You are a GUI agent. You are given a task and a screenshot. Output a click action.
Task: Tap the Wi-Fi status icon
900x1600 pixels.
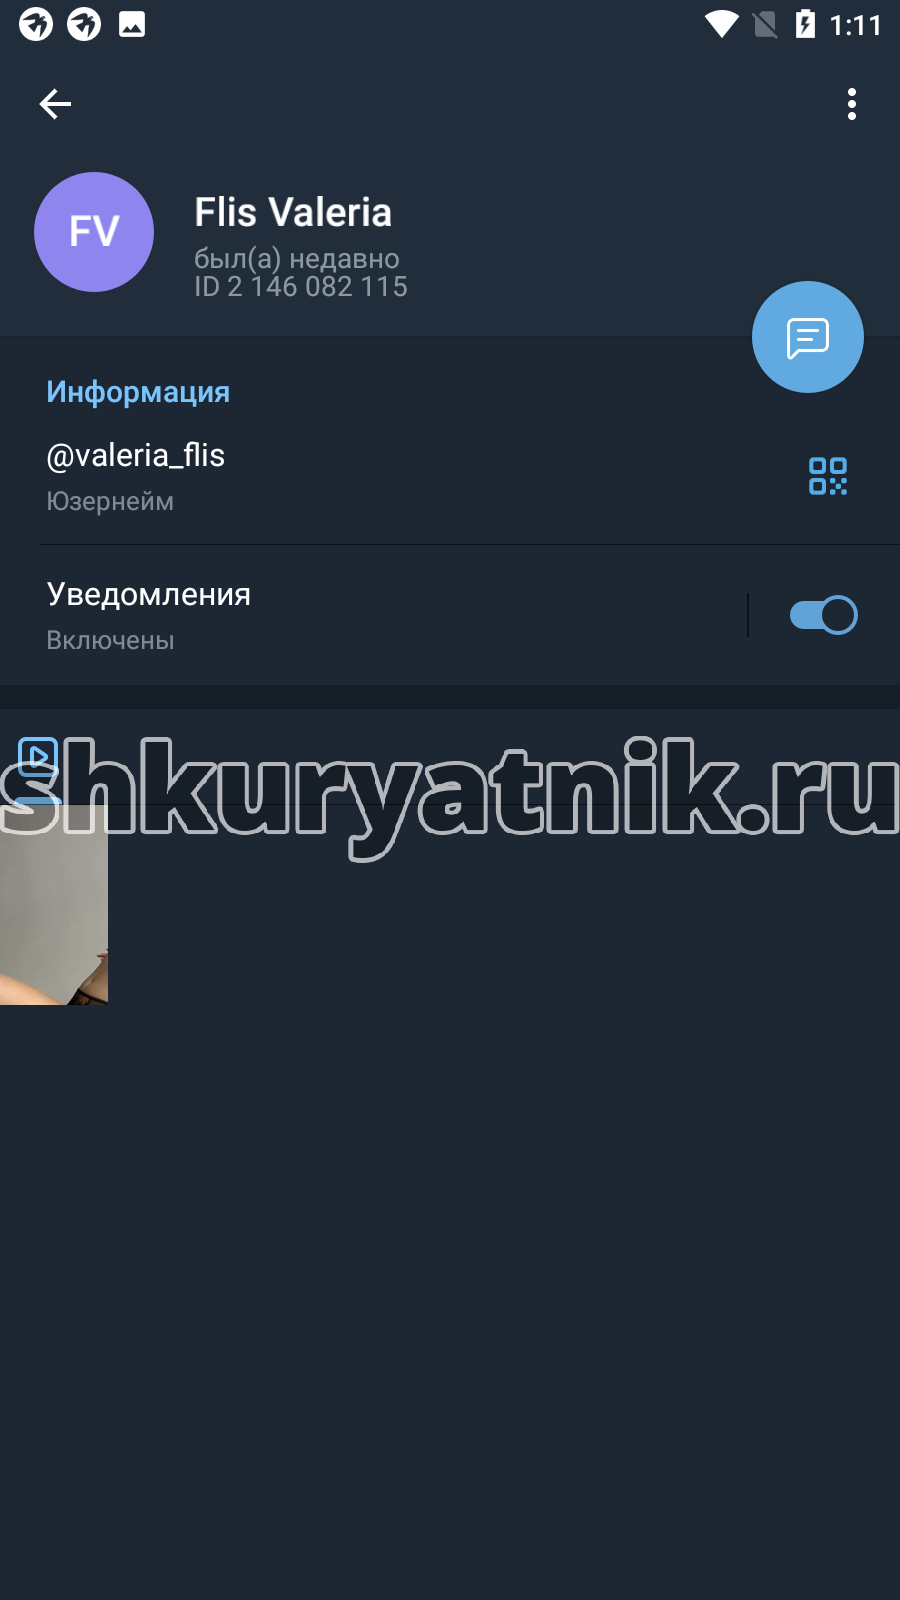pyautogui.click(x=721, y=24)
